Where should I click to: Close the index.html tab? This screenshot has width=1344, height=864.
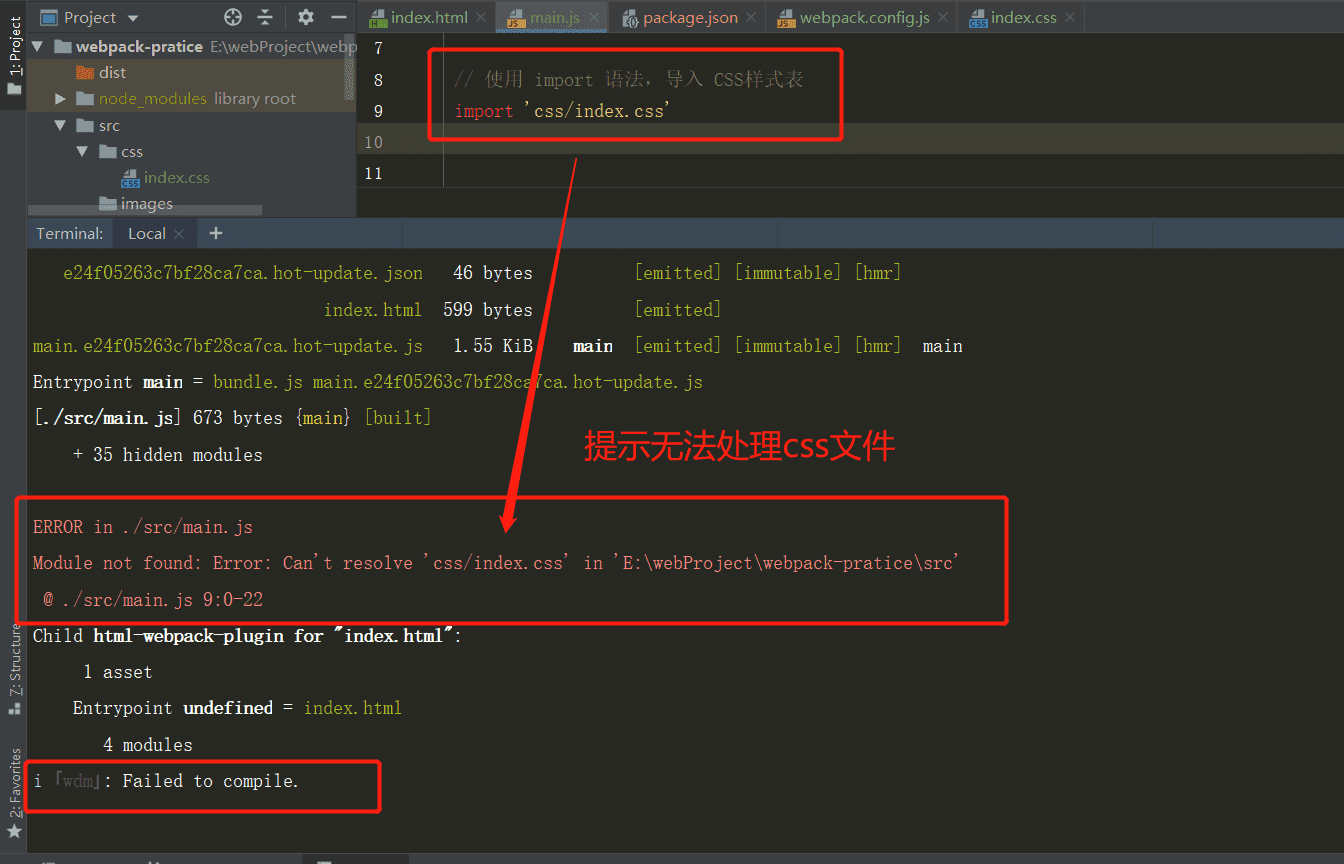tap(482, 18)
